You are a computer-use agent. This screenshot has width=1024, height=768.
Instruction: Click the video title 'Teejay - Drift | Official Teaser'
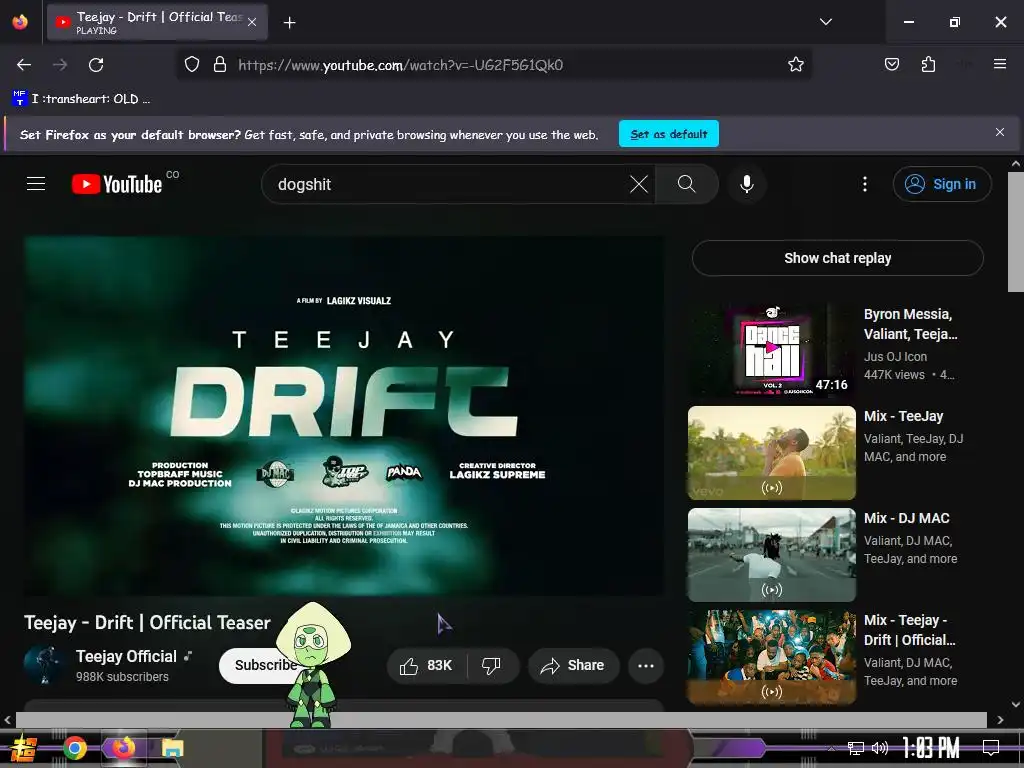click(148, 623)
